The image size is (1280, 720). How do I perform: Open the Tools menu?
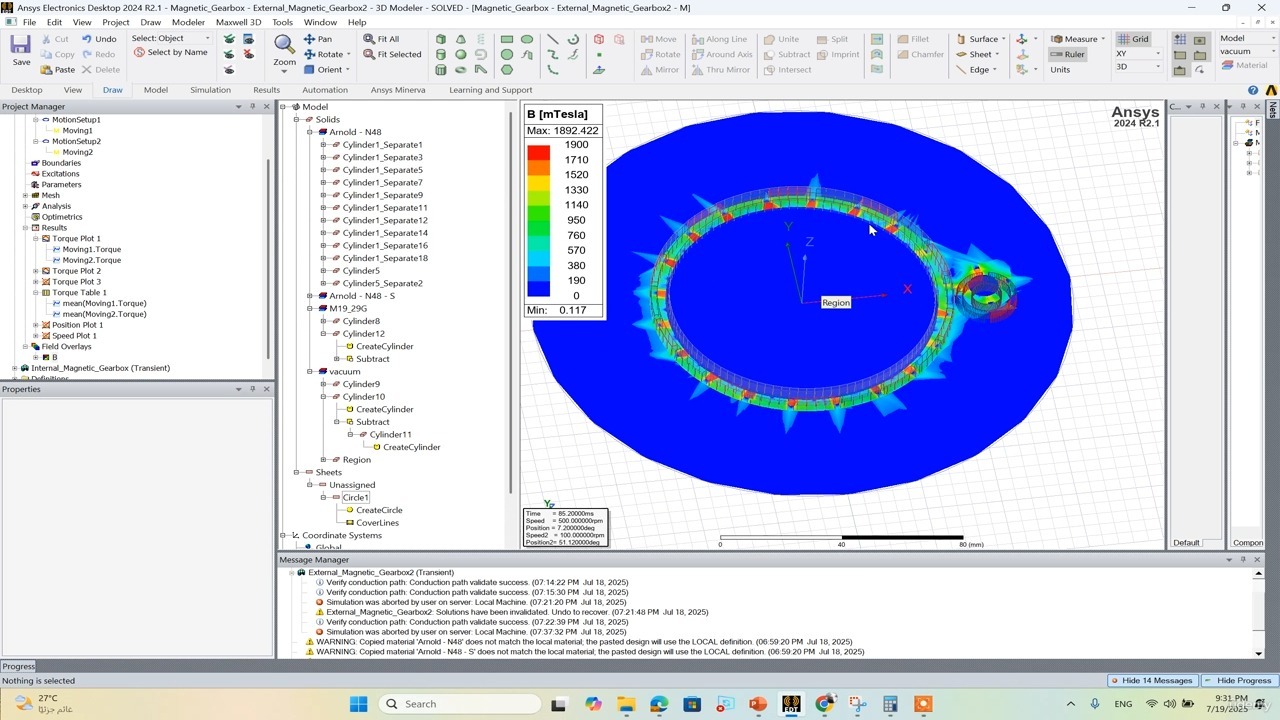[283, 22]
